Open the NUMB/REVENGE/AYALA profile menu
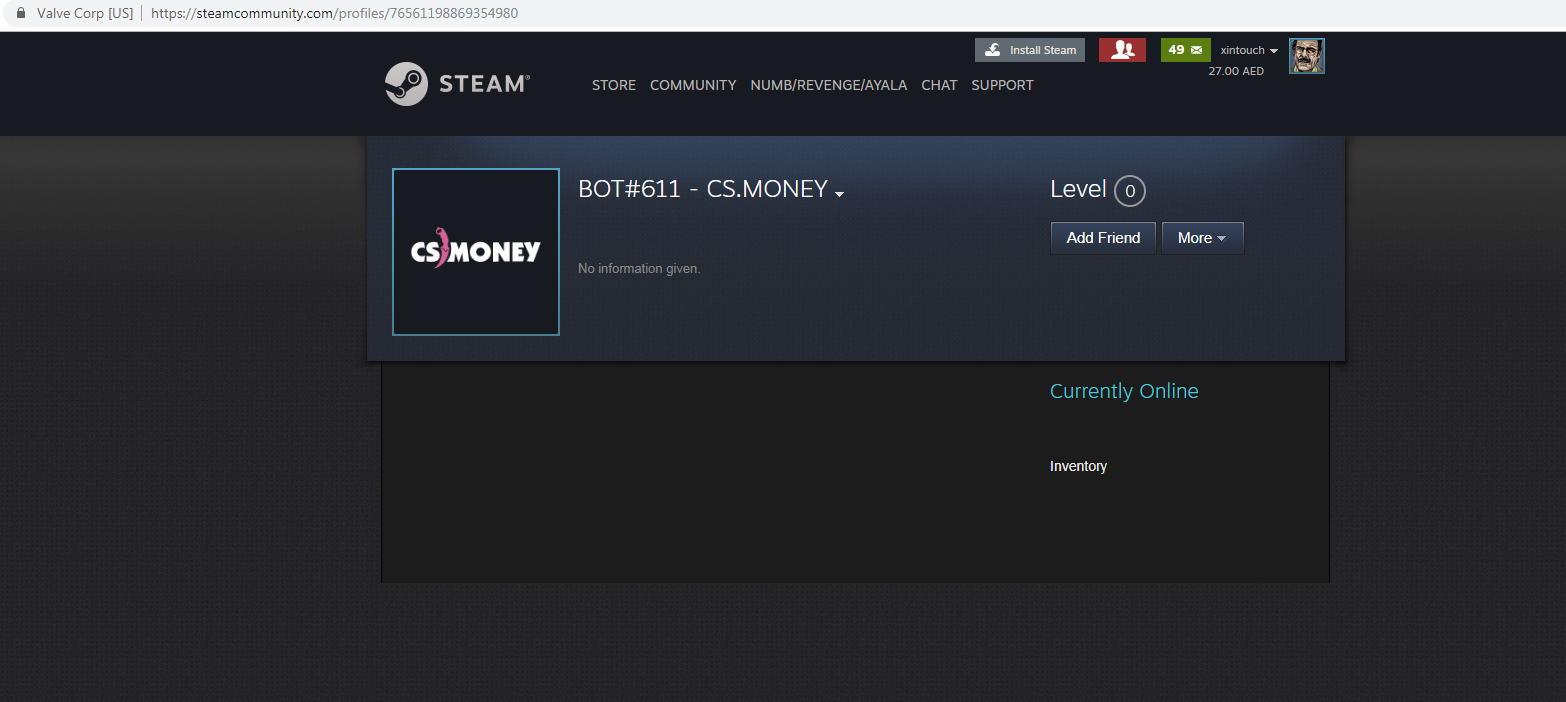Viewport: 1566px width, 702px height. [x=829, y=85]
